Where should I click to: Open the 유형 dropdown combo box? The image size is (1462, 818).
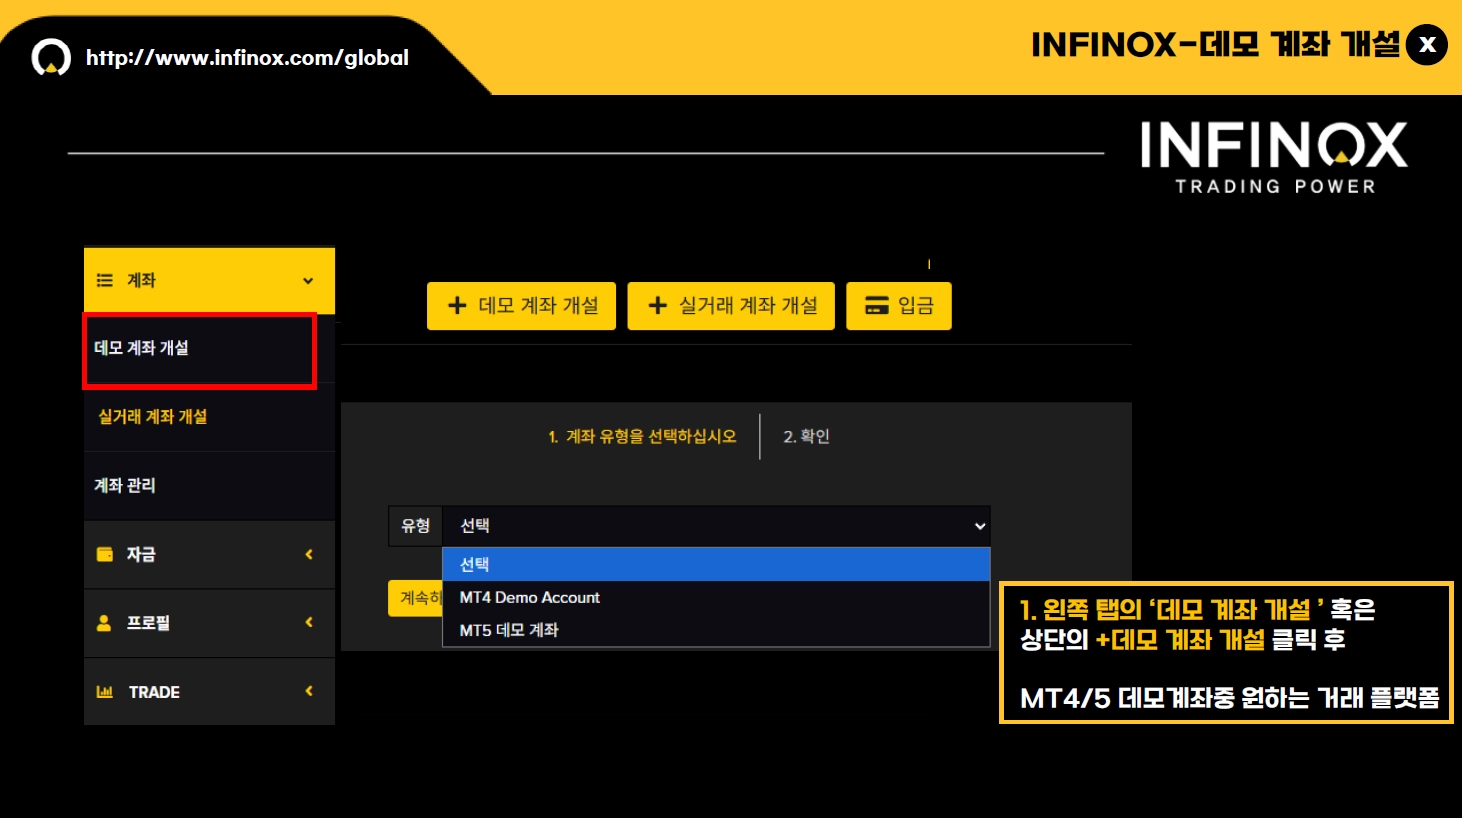716,526
